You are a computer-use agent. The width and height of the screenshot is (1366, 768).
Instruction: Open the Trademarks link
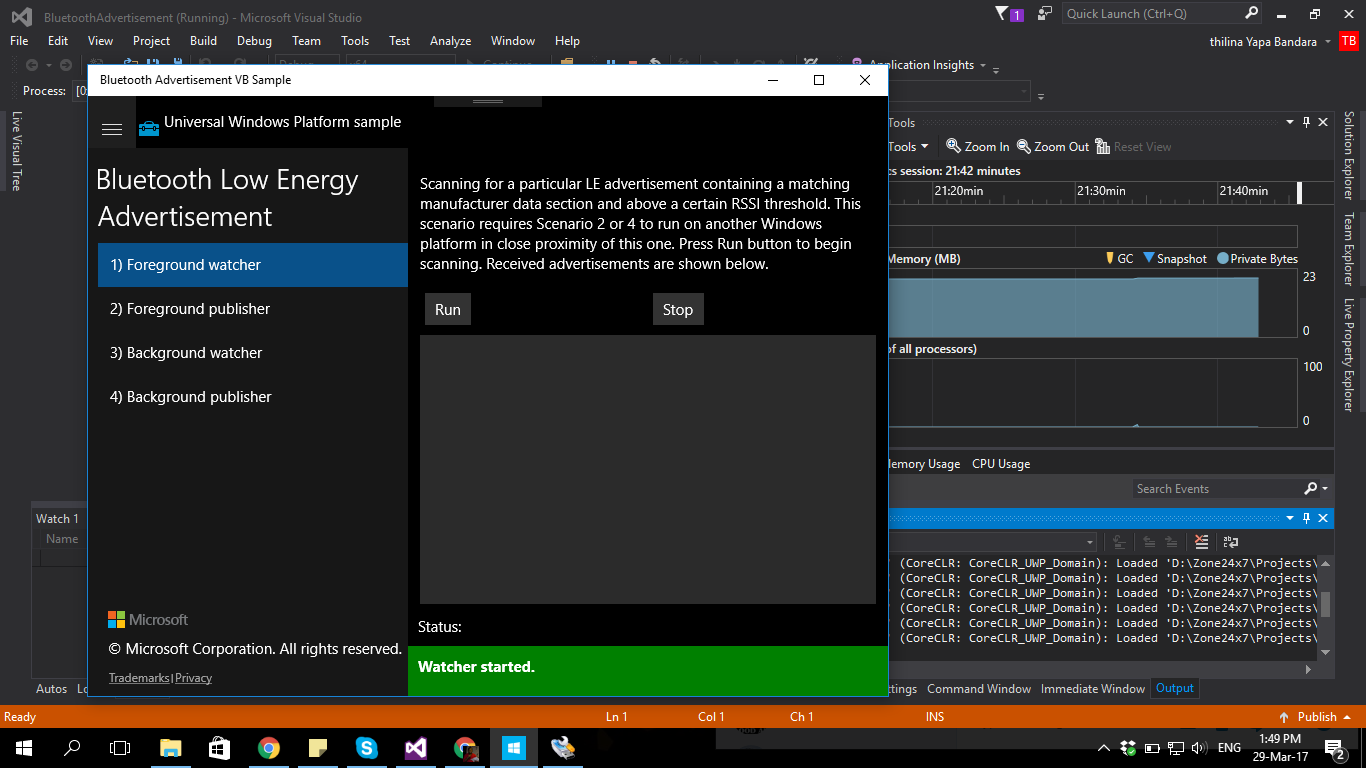point(140,678)
